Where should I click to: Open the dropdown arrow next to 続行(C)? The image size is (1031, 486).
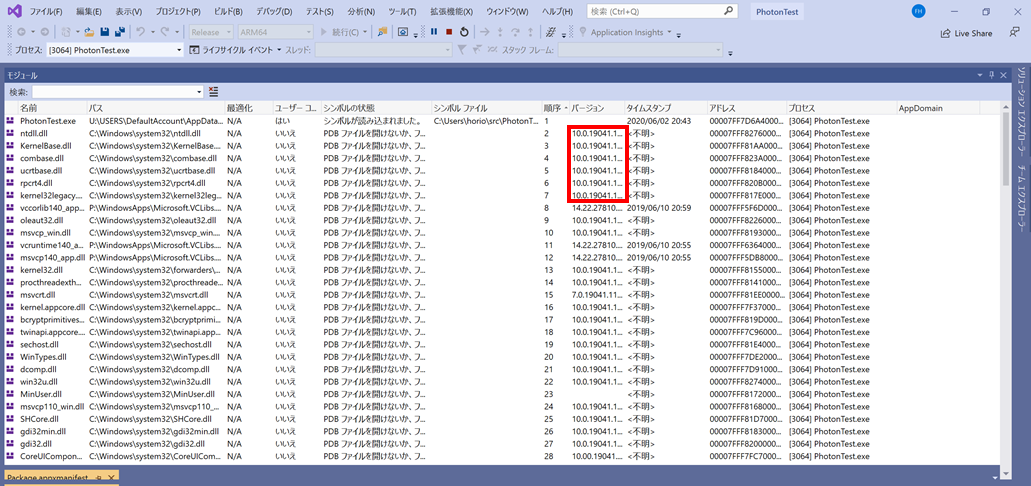(x=365, y=32)
